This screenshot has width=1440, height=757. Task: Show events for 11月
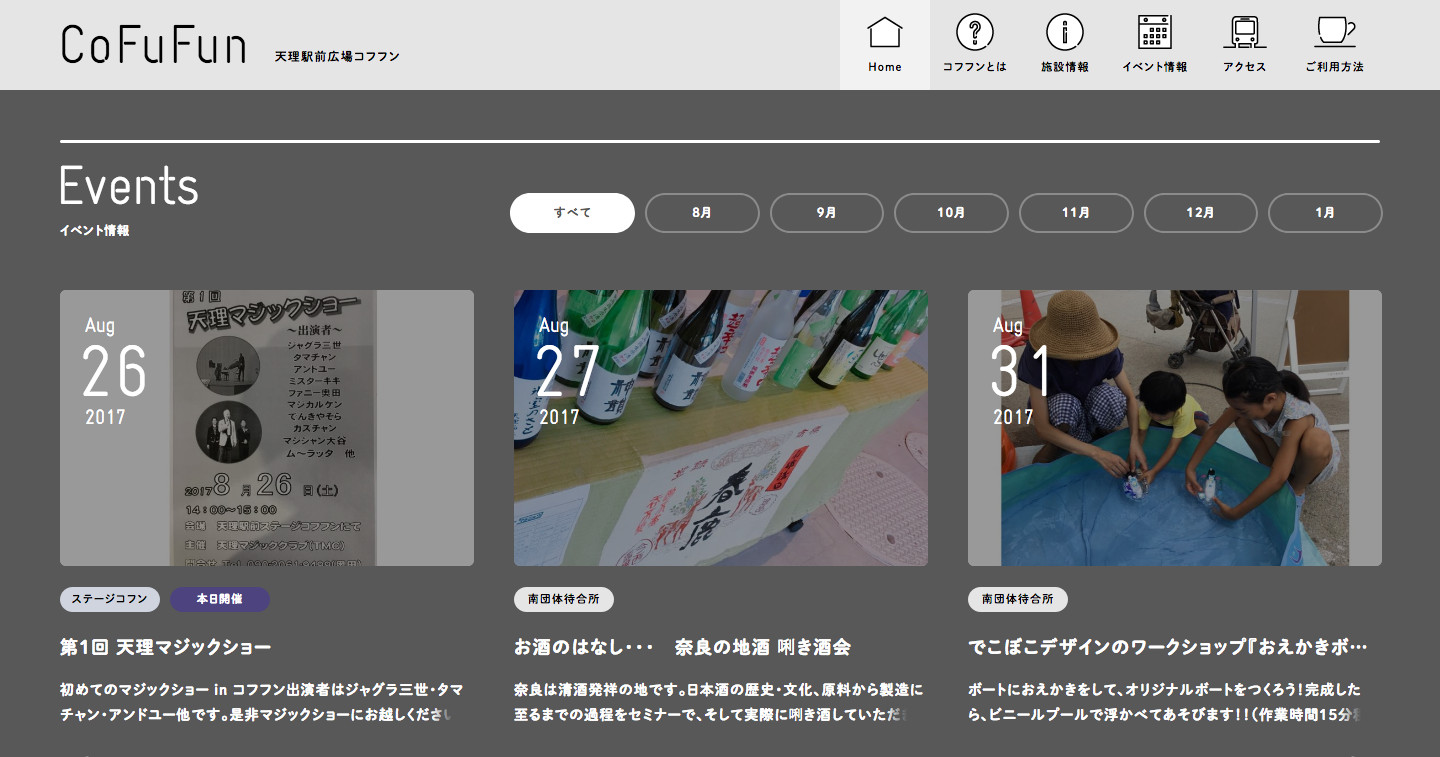click(1076, 213)
